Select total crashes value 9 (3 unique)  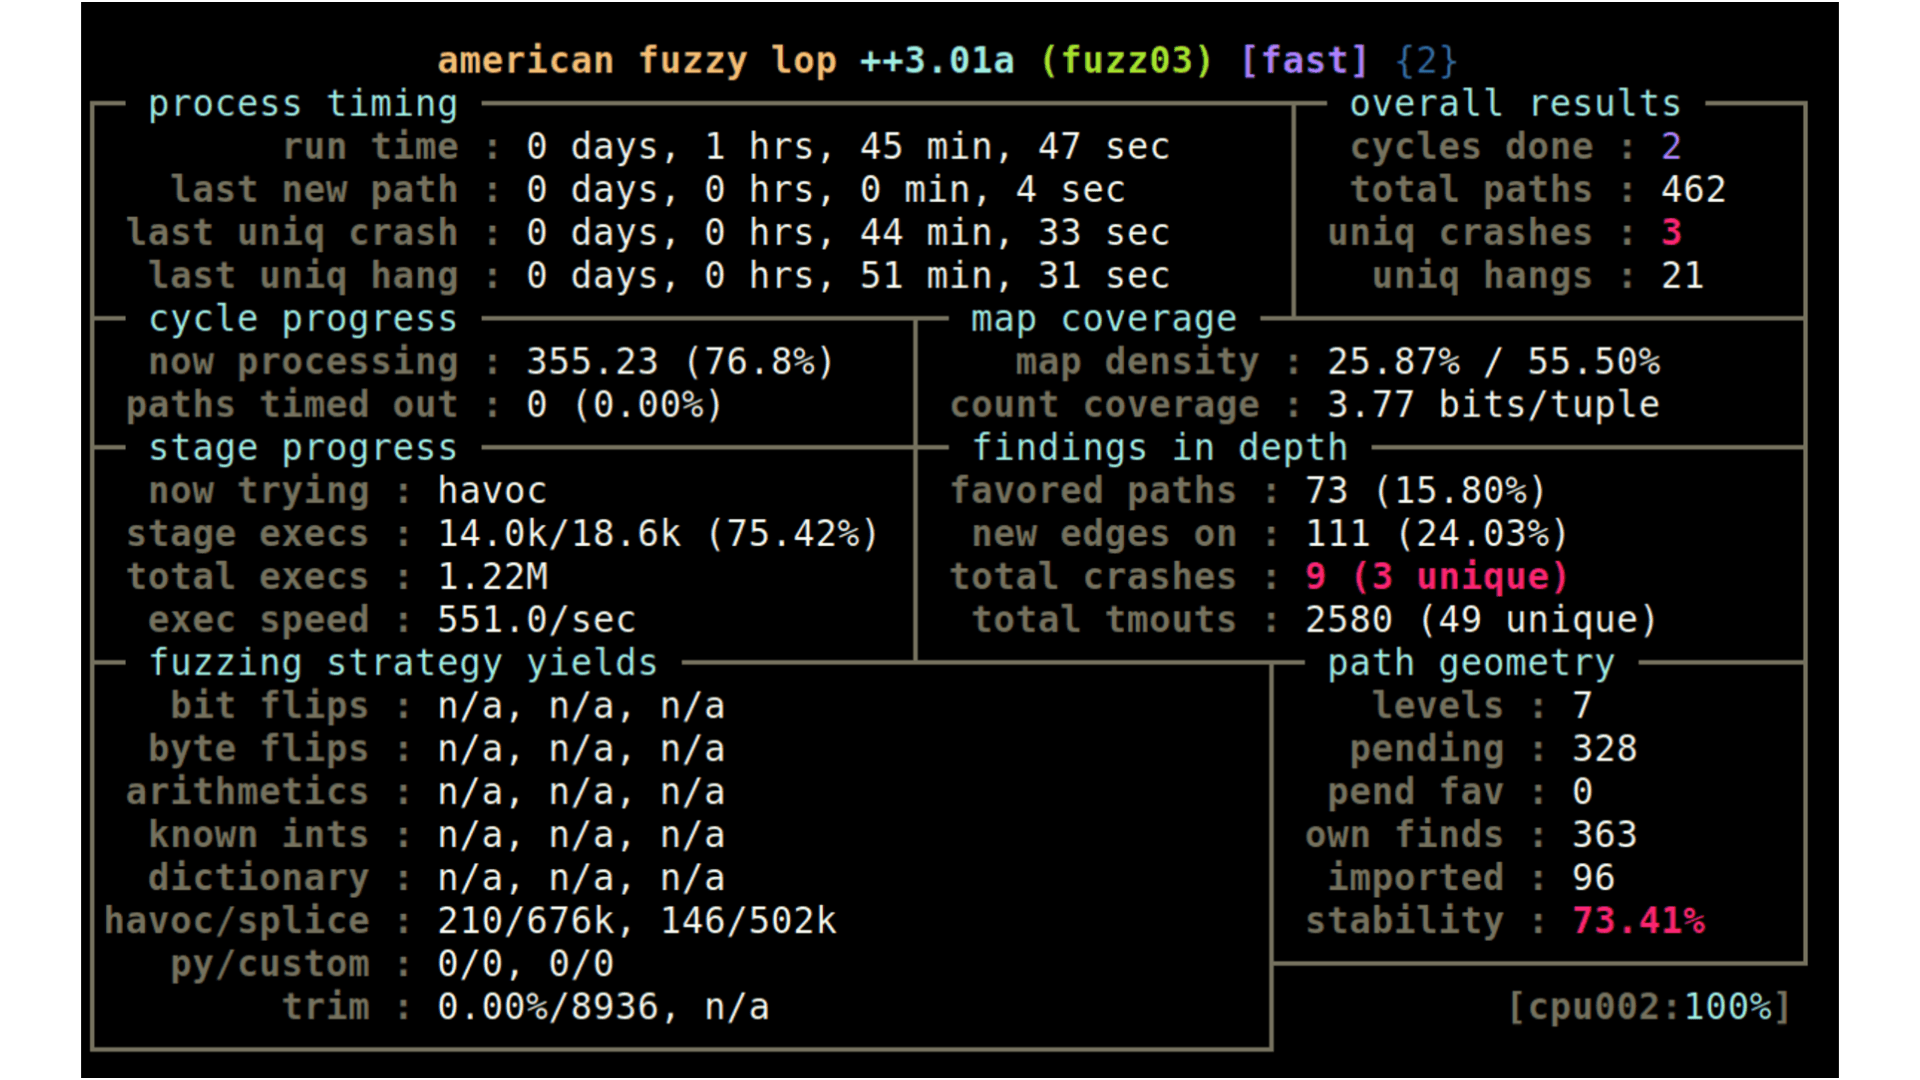point(1437,577)
